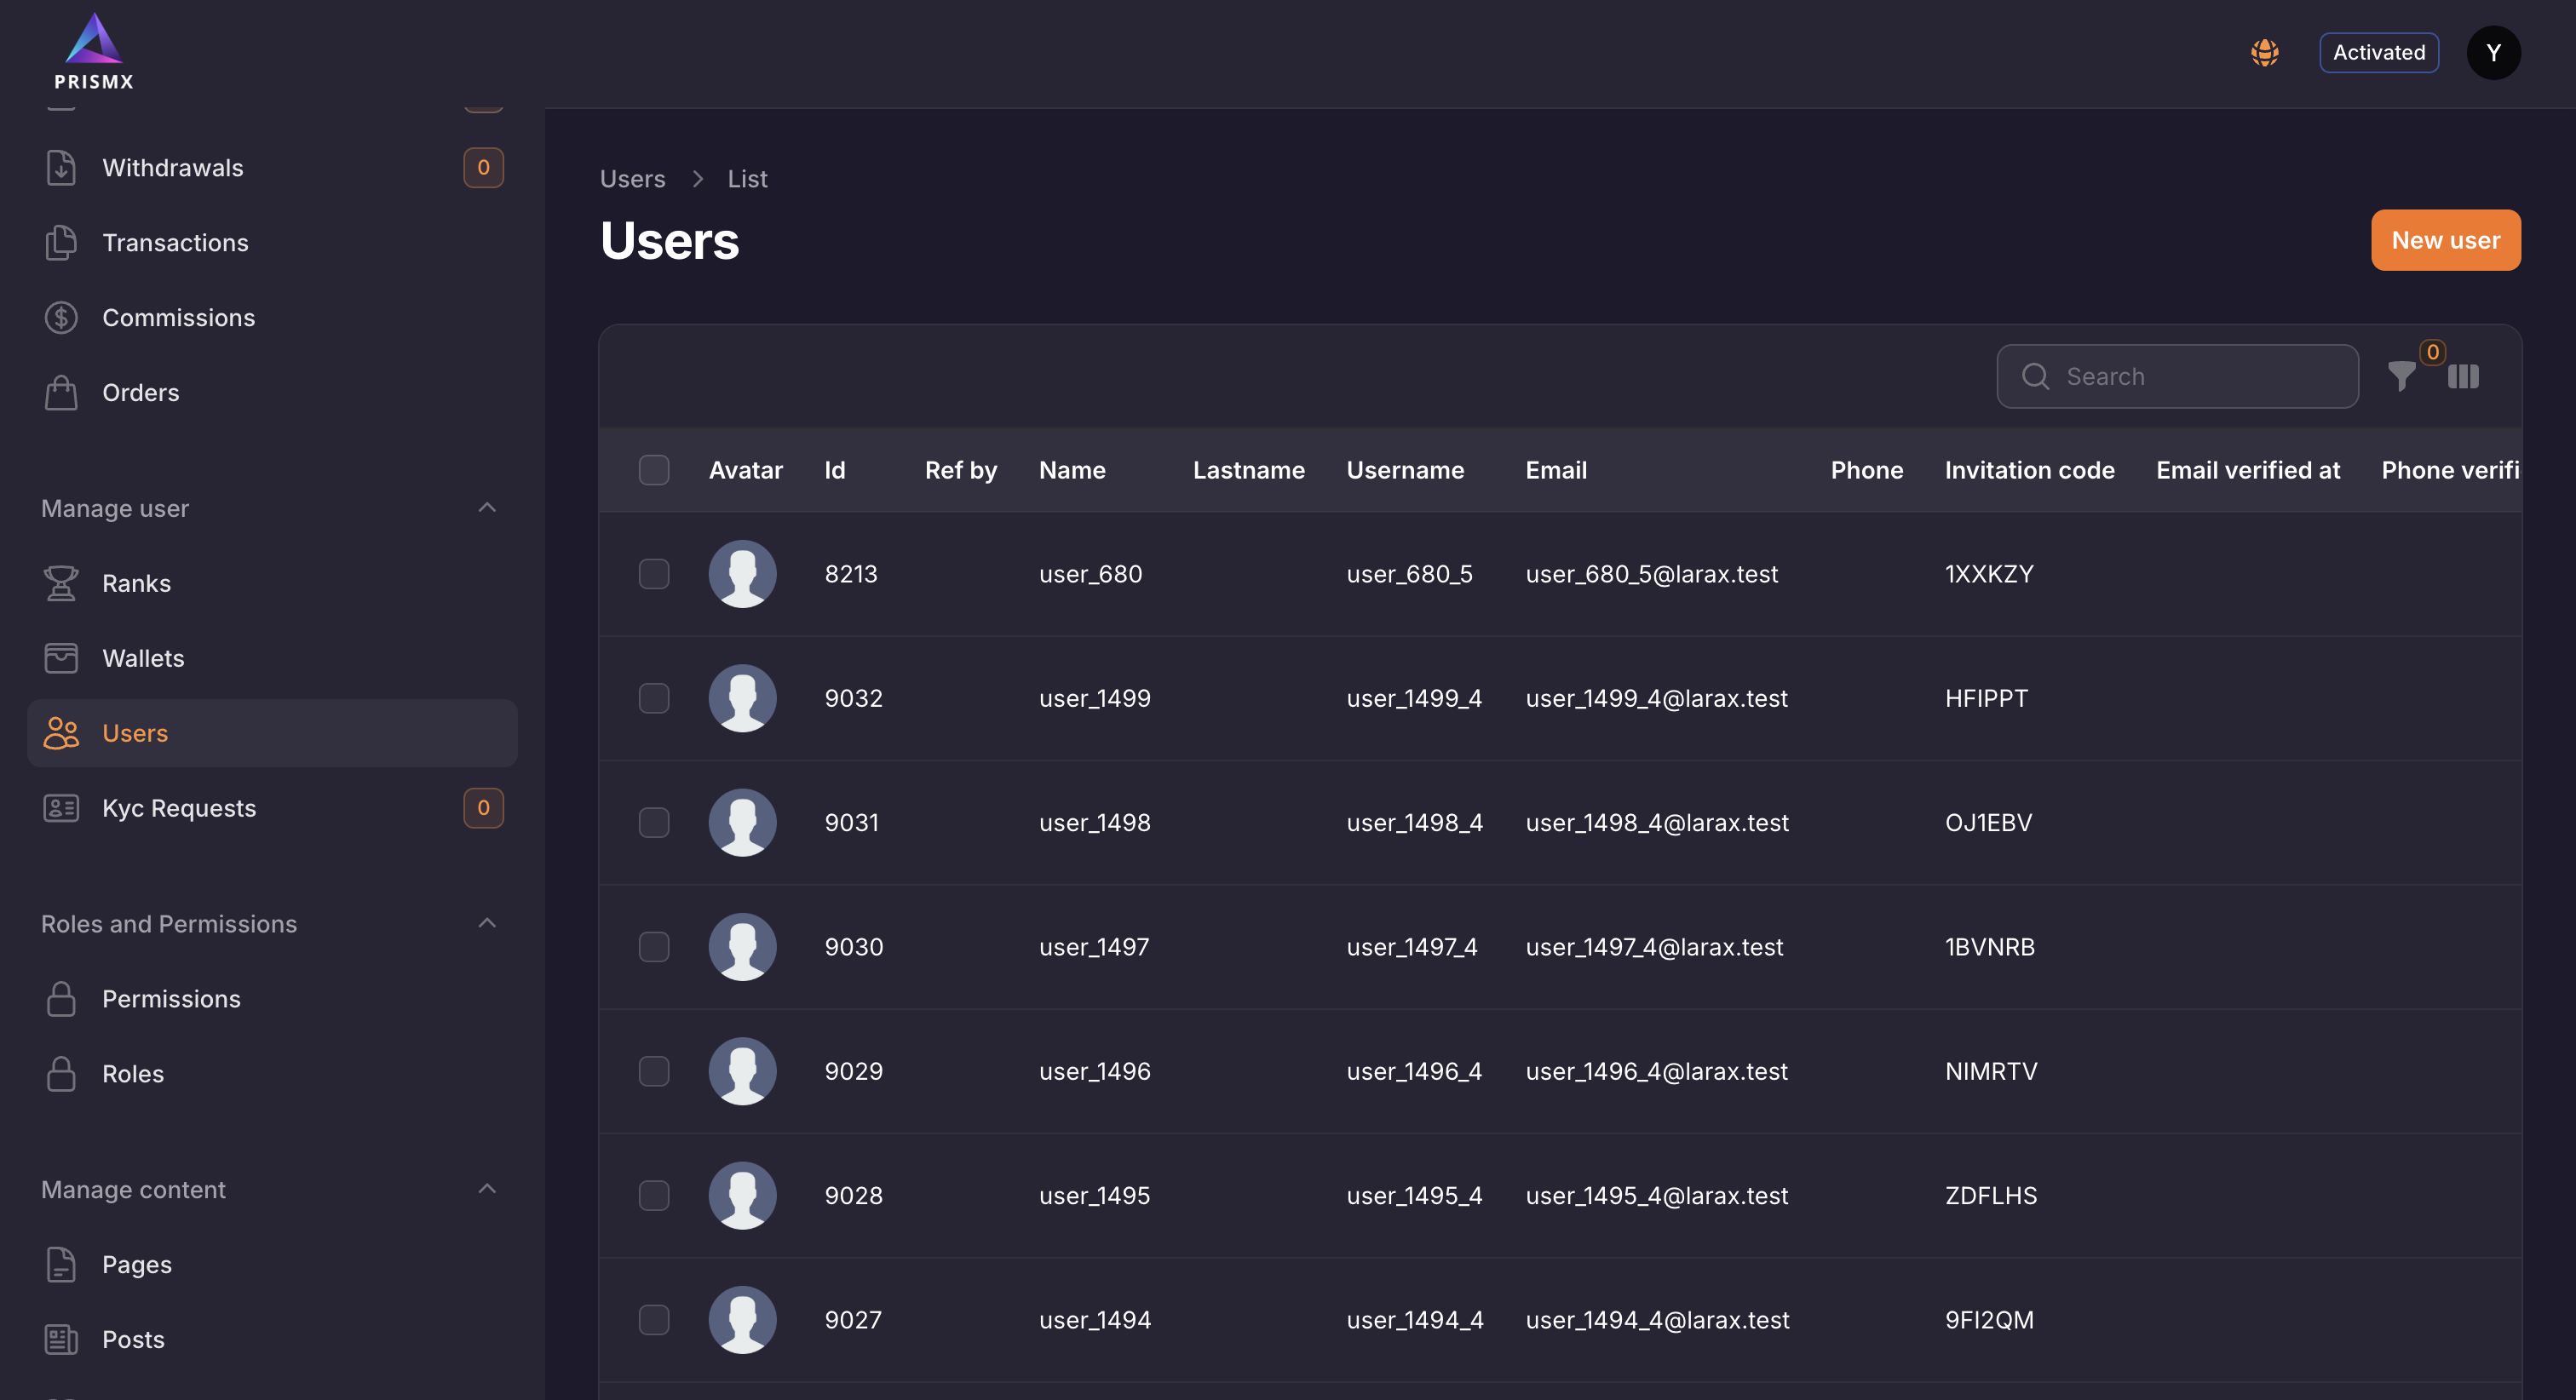Image resolution: width=2576 pixels, height=1400 pixels.
Task: Click the Commissions dollar icon
Action: (x=61, y=318)
